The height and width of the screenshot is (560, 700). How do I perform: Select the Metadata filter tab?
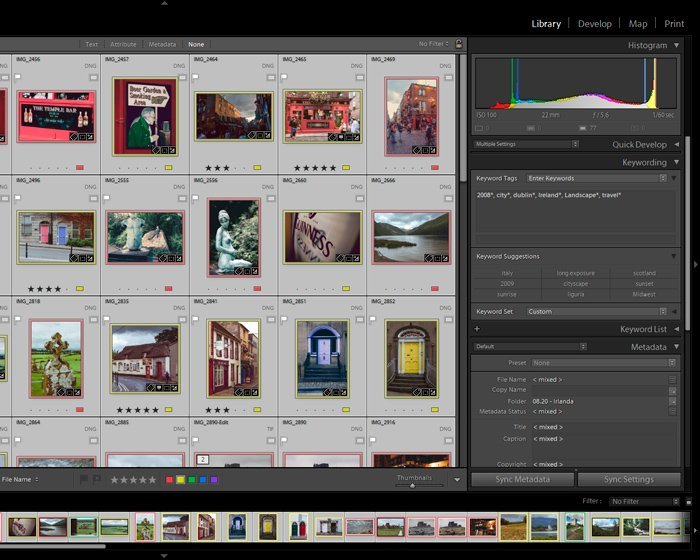162,44
